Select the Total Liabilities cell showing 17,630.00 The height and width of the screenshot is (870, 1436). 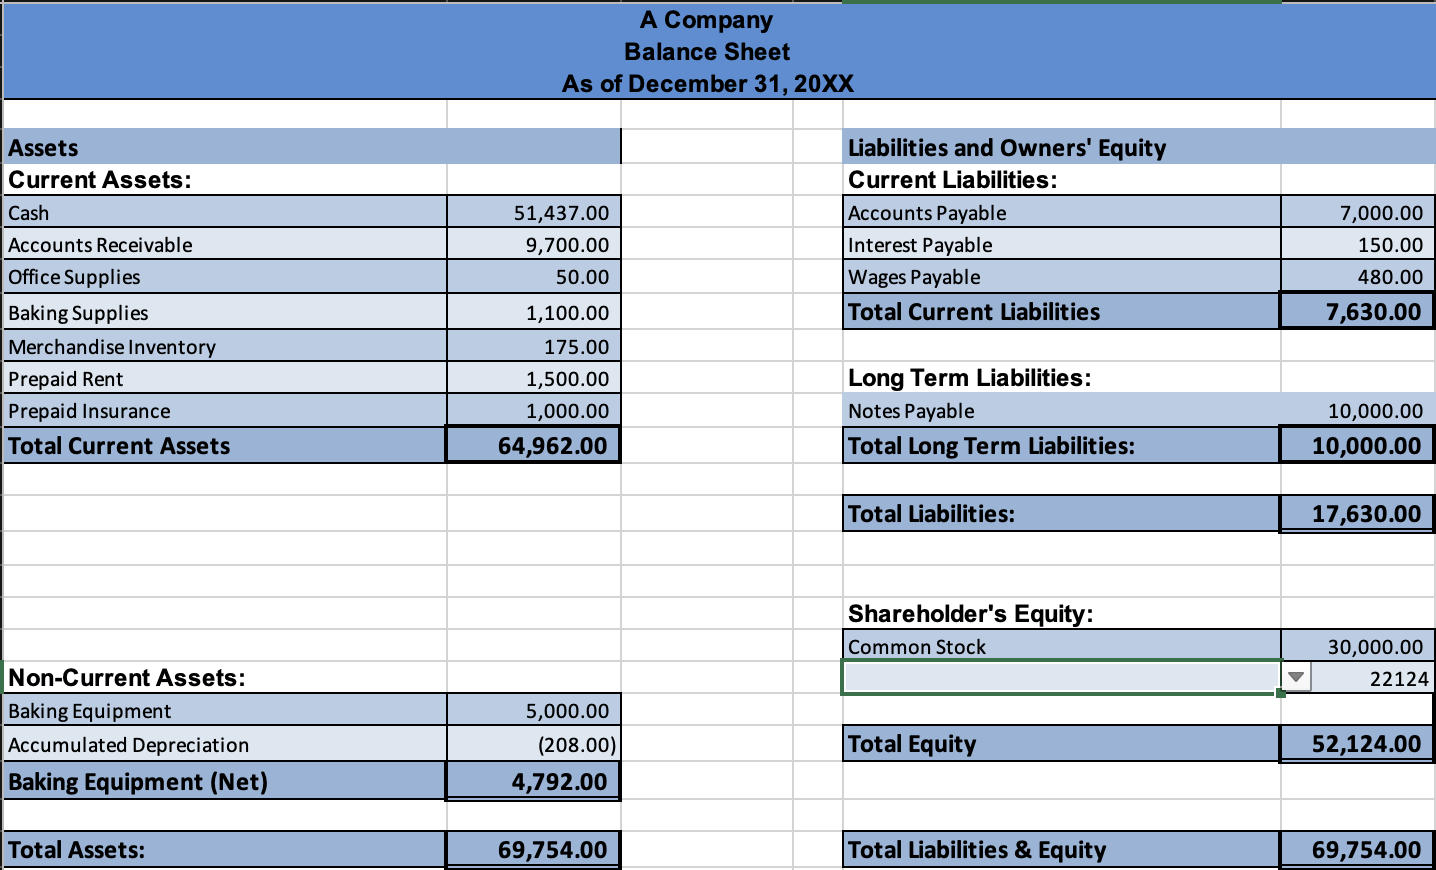coord(1356,513)
